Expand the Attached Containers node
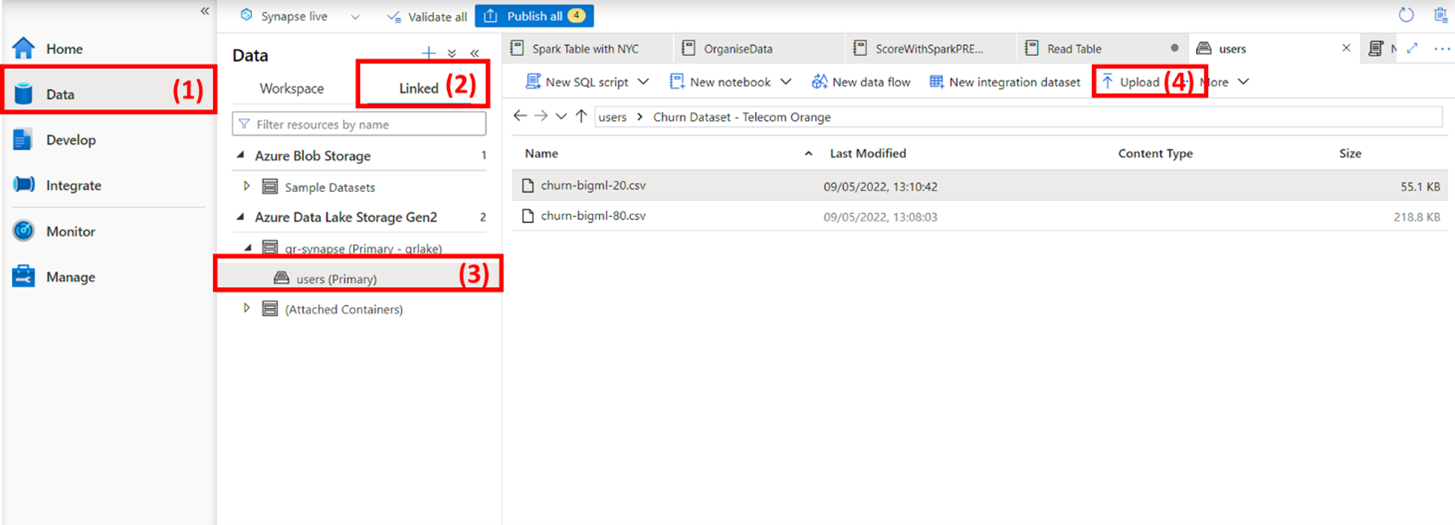This screenshot has width=1455, height=525. pyautogui.click(x=247, y=309)
